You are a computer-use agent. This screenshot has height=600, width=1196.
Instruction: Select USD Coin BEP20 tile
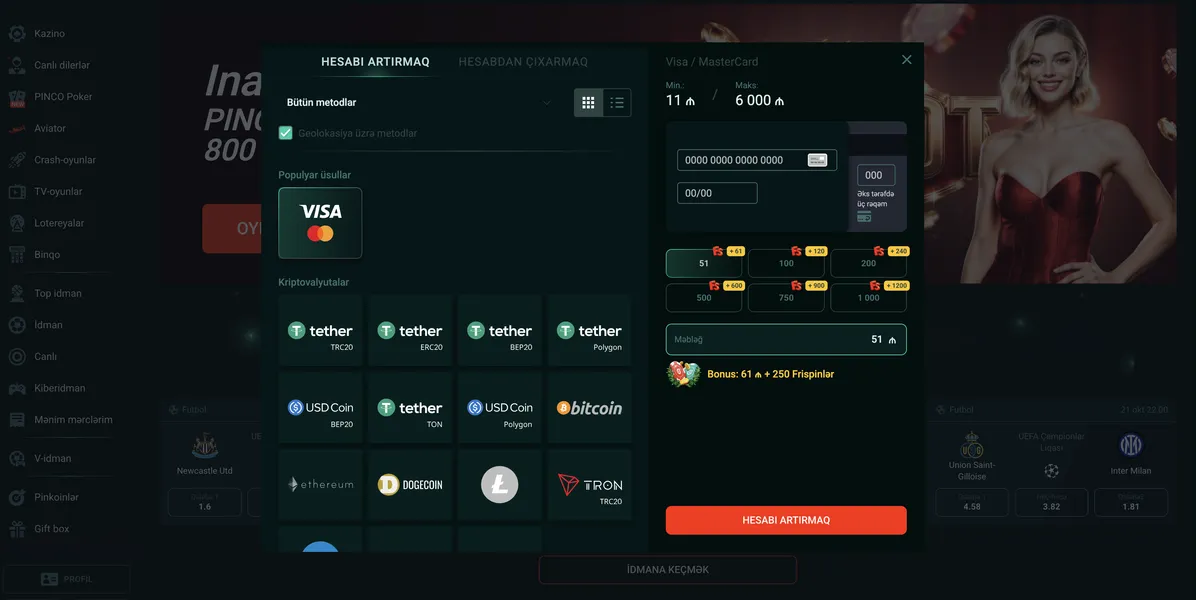(x=320, y=408)
